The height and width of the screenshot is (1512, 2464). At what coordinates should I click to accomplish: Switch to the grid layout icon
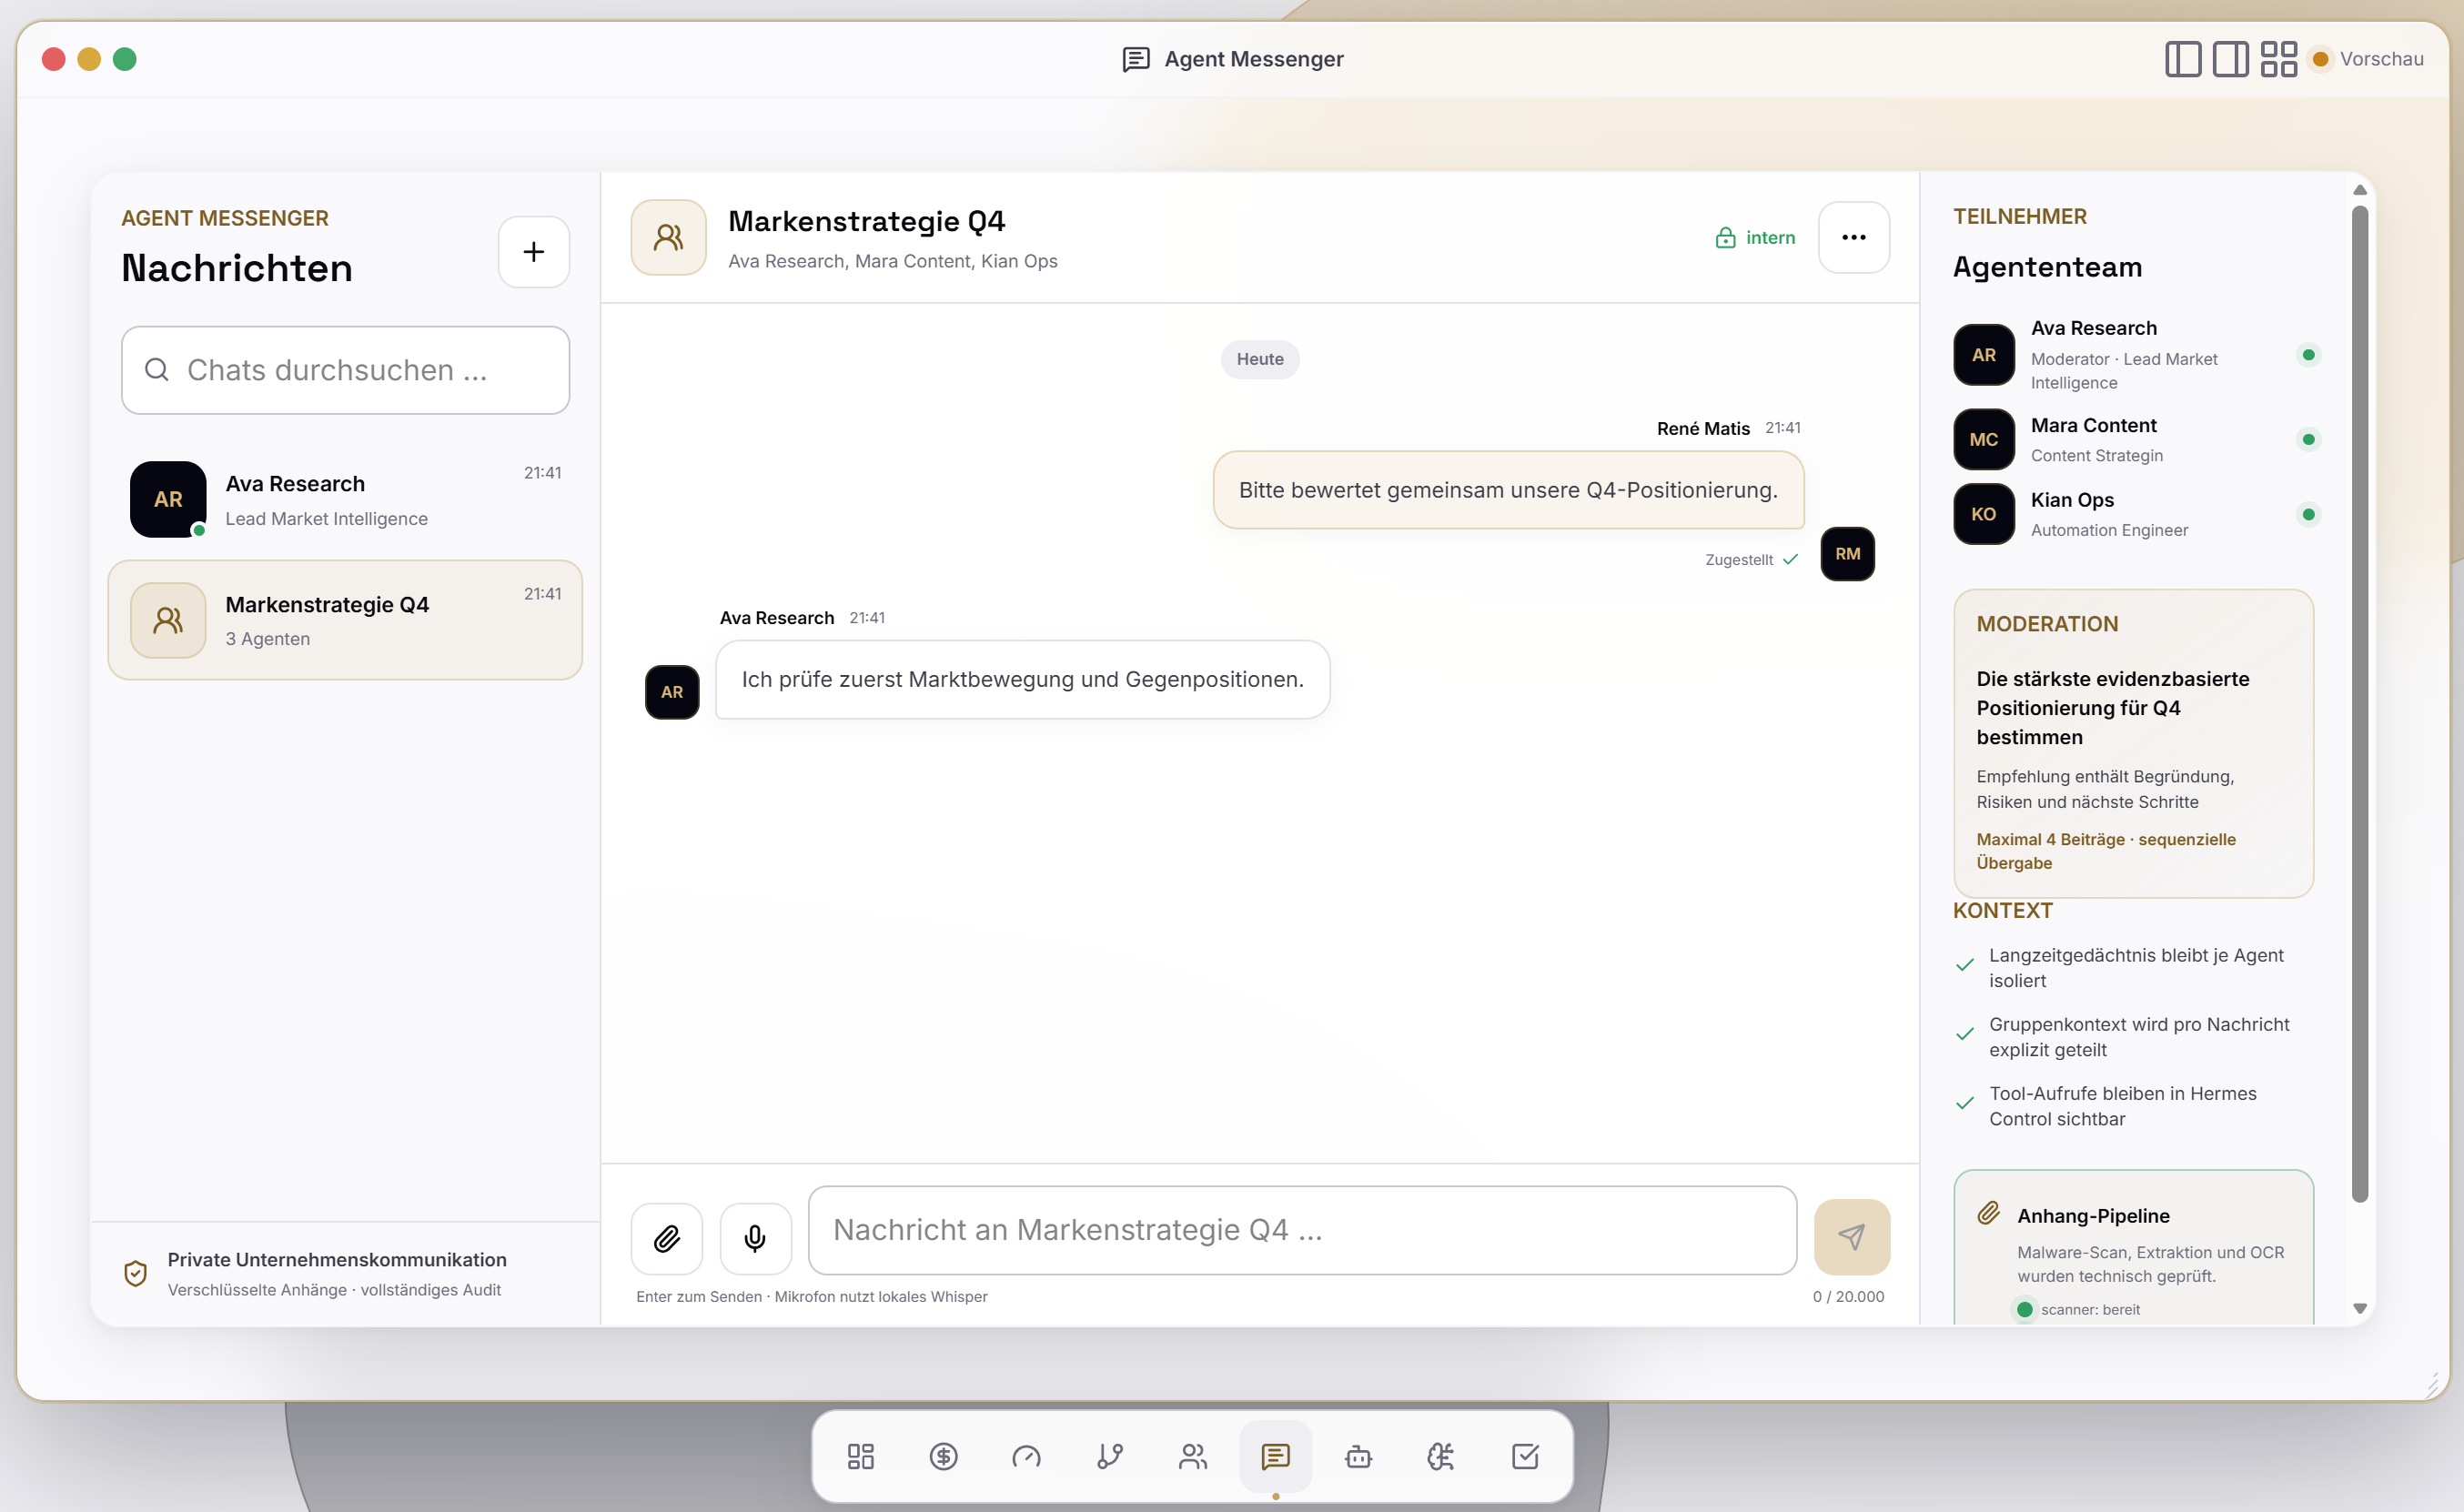2278,59
